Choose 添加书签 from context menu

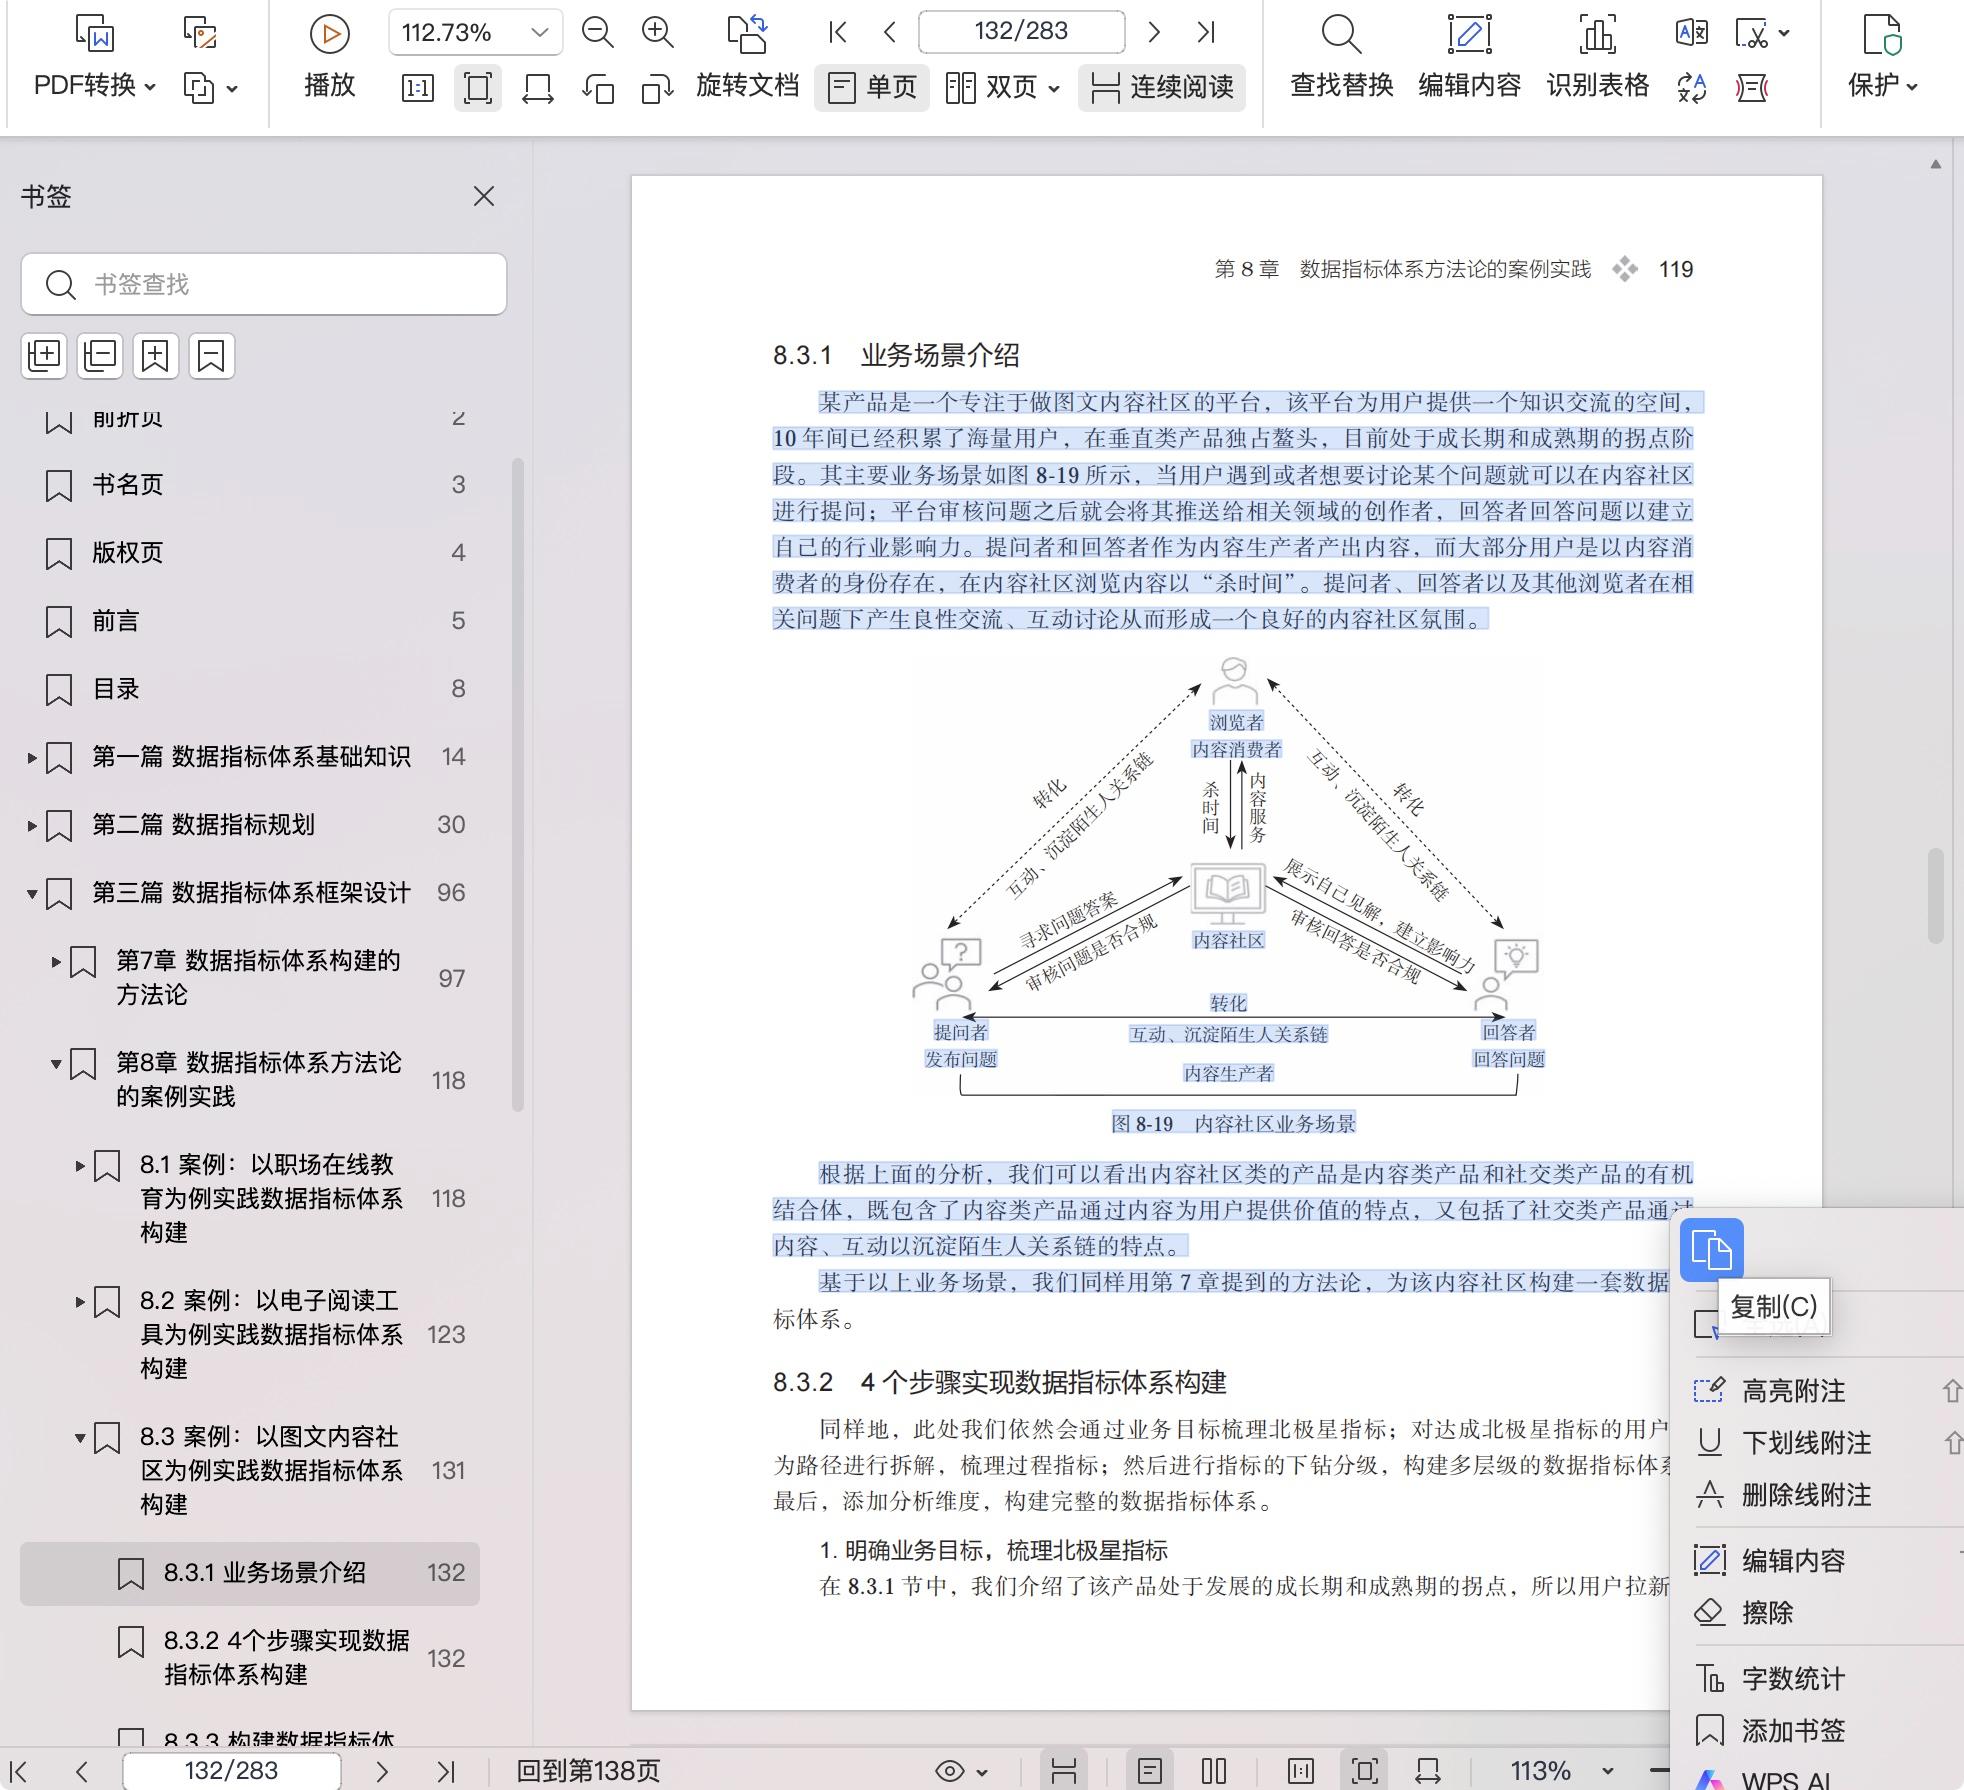tap(1792, 1731)
